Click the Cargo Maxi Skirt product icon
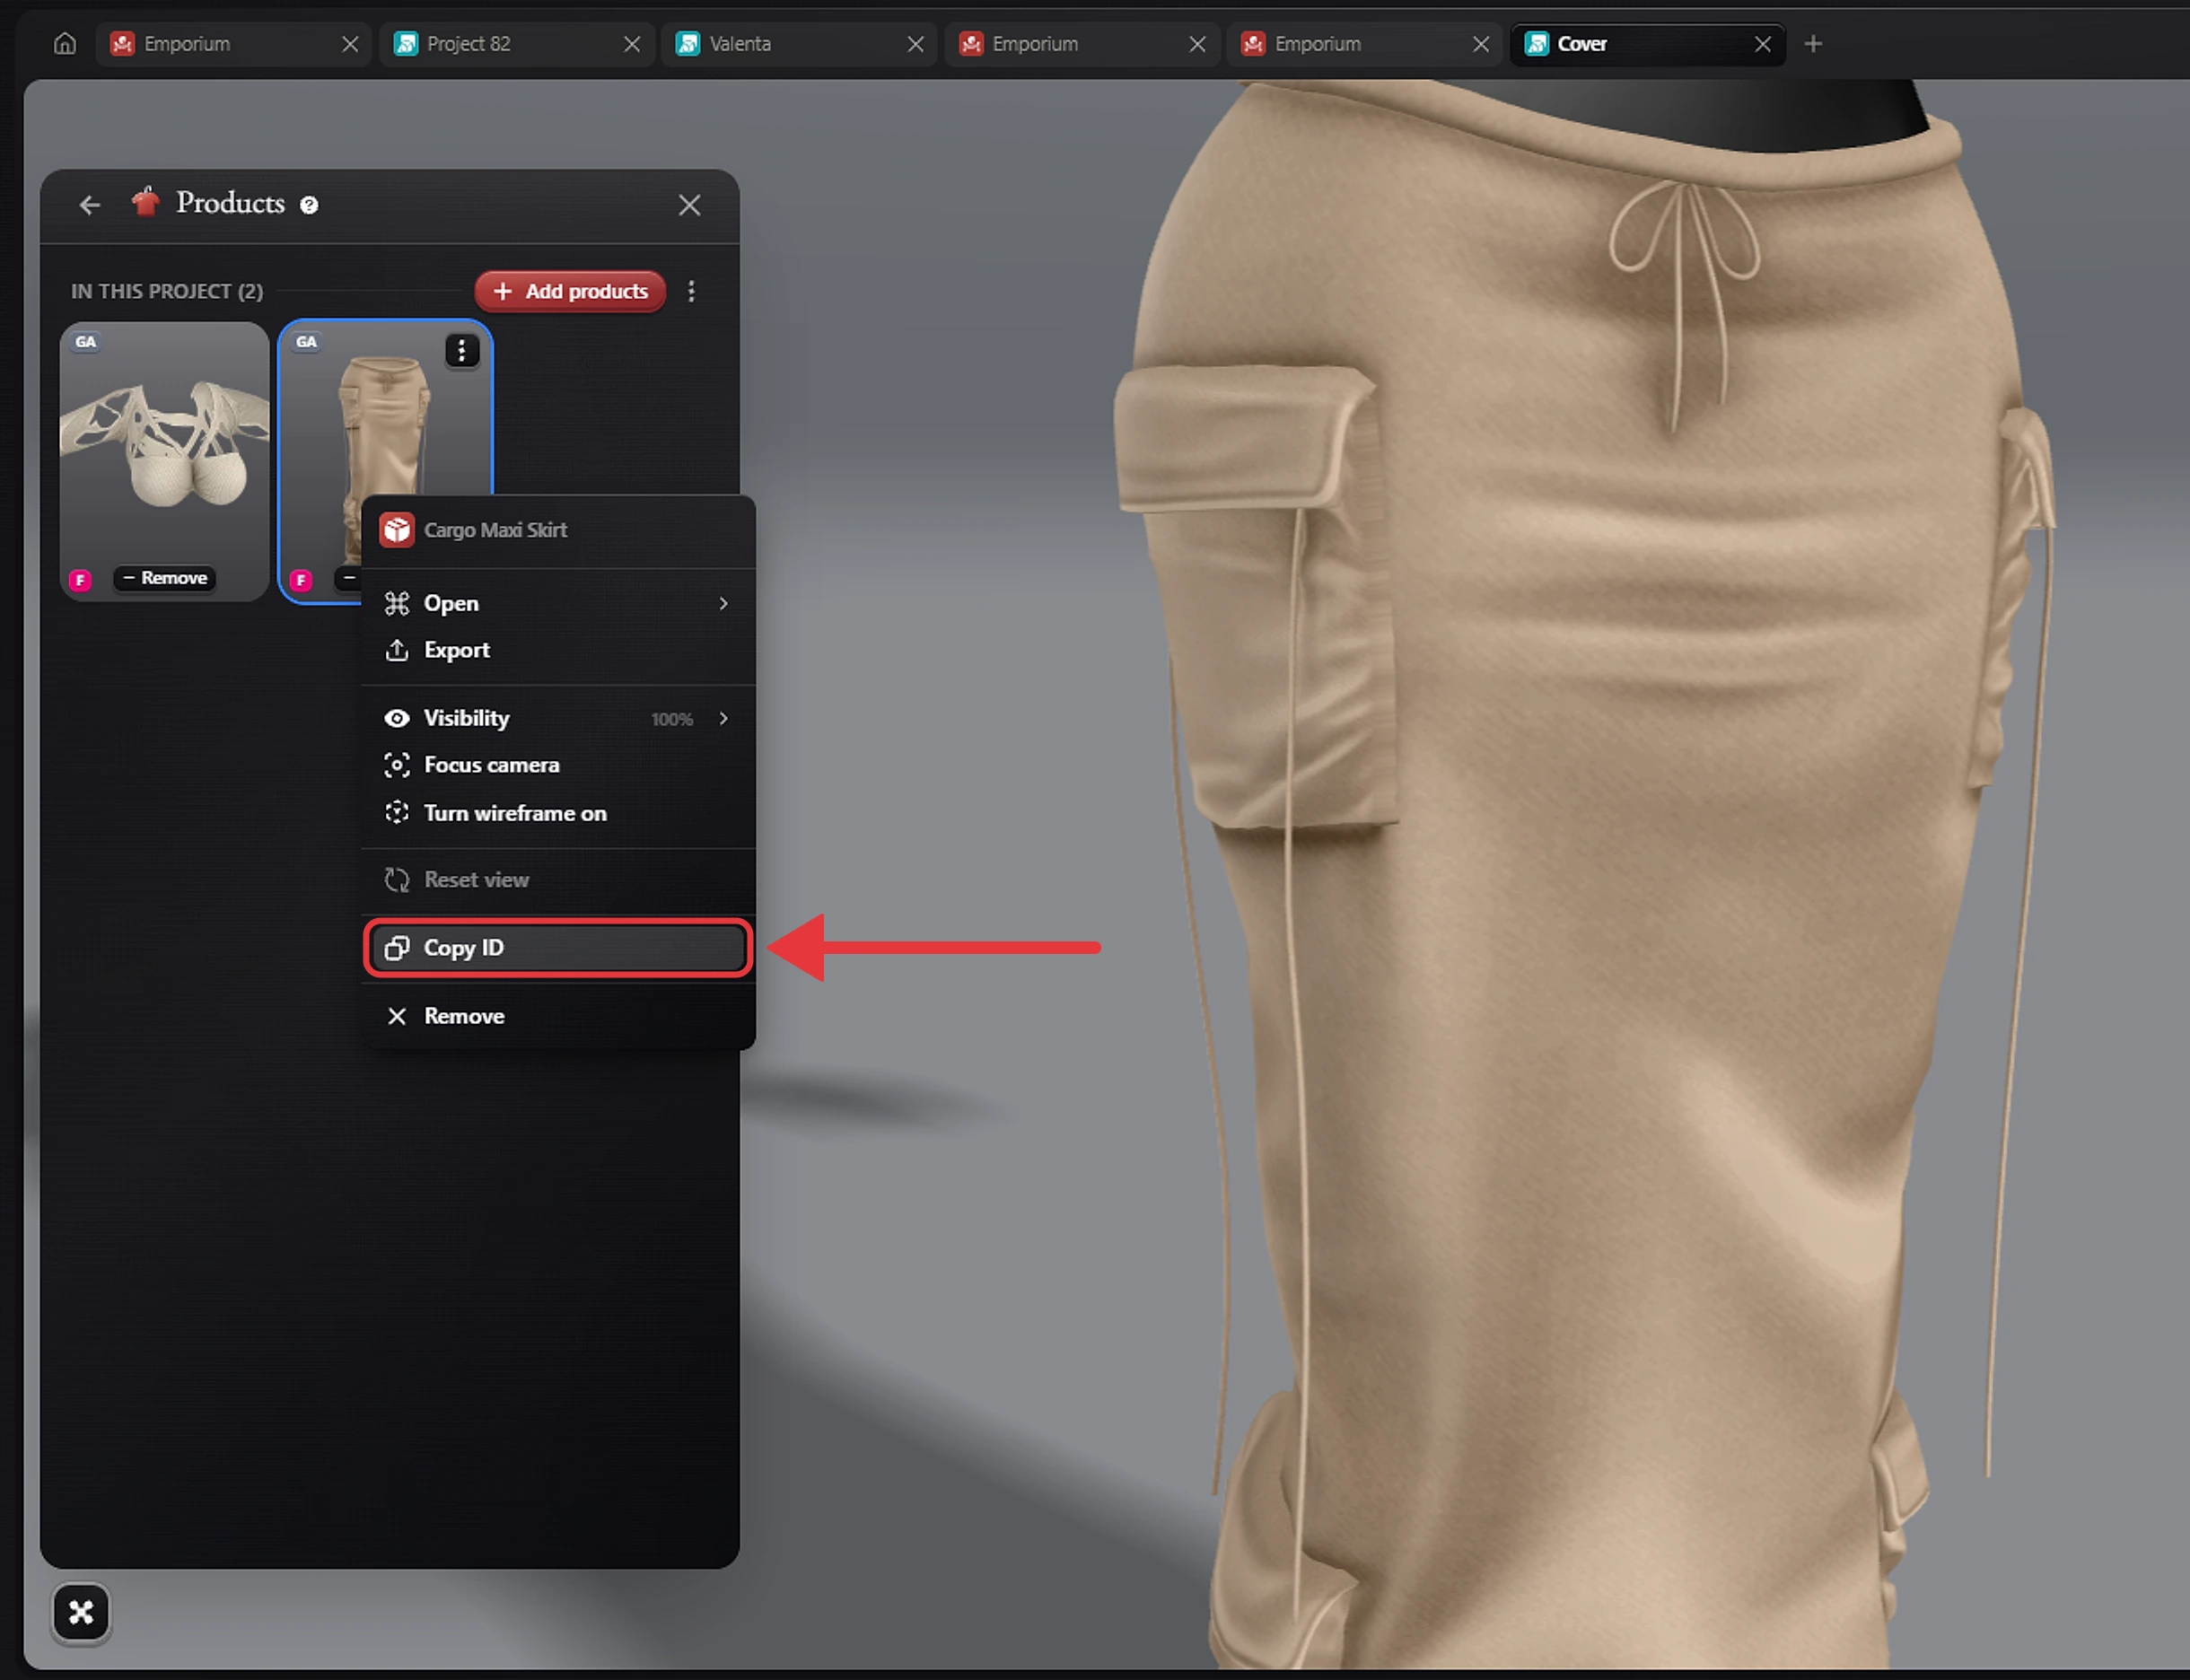The height and width of the screenshot is (1680, 2190). pos(397,530)
